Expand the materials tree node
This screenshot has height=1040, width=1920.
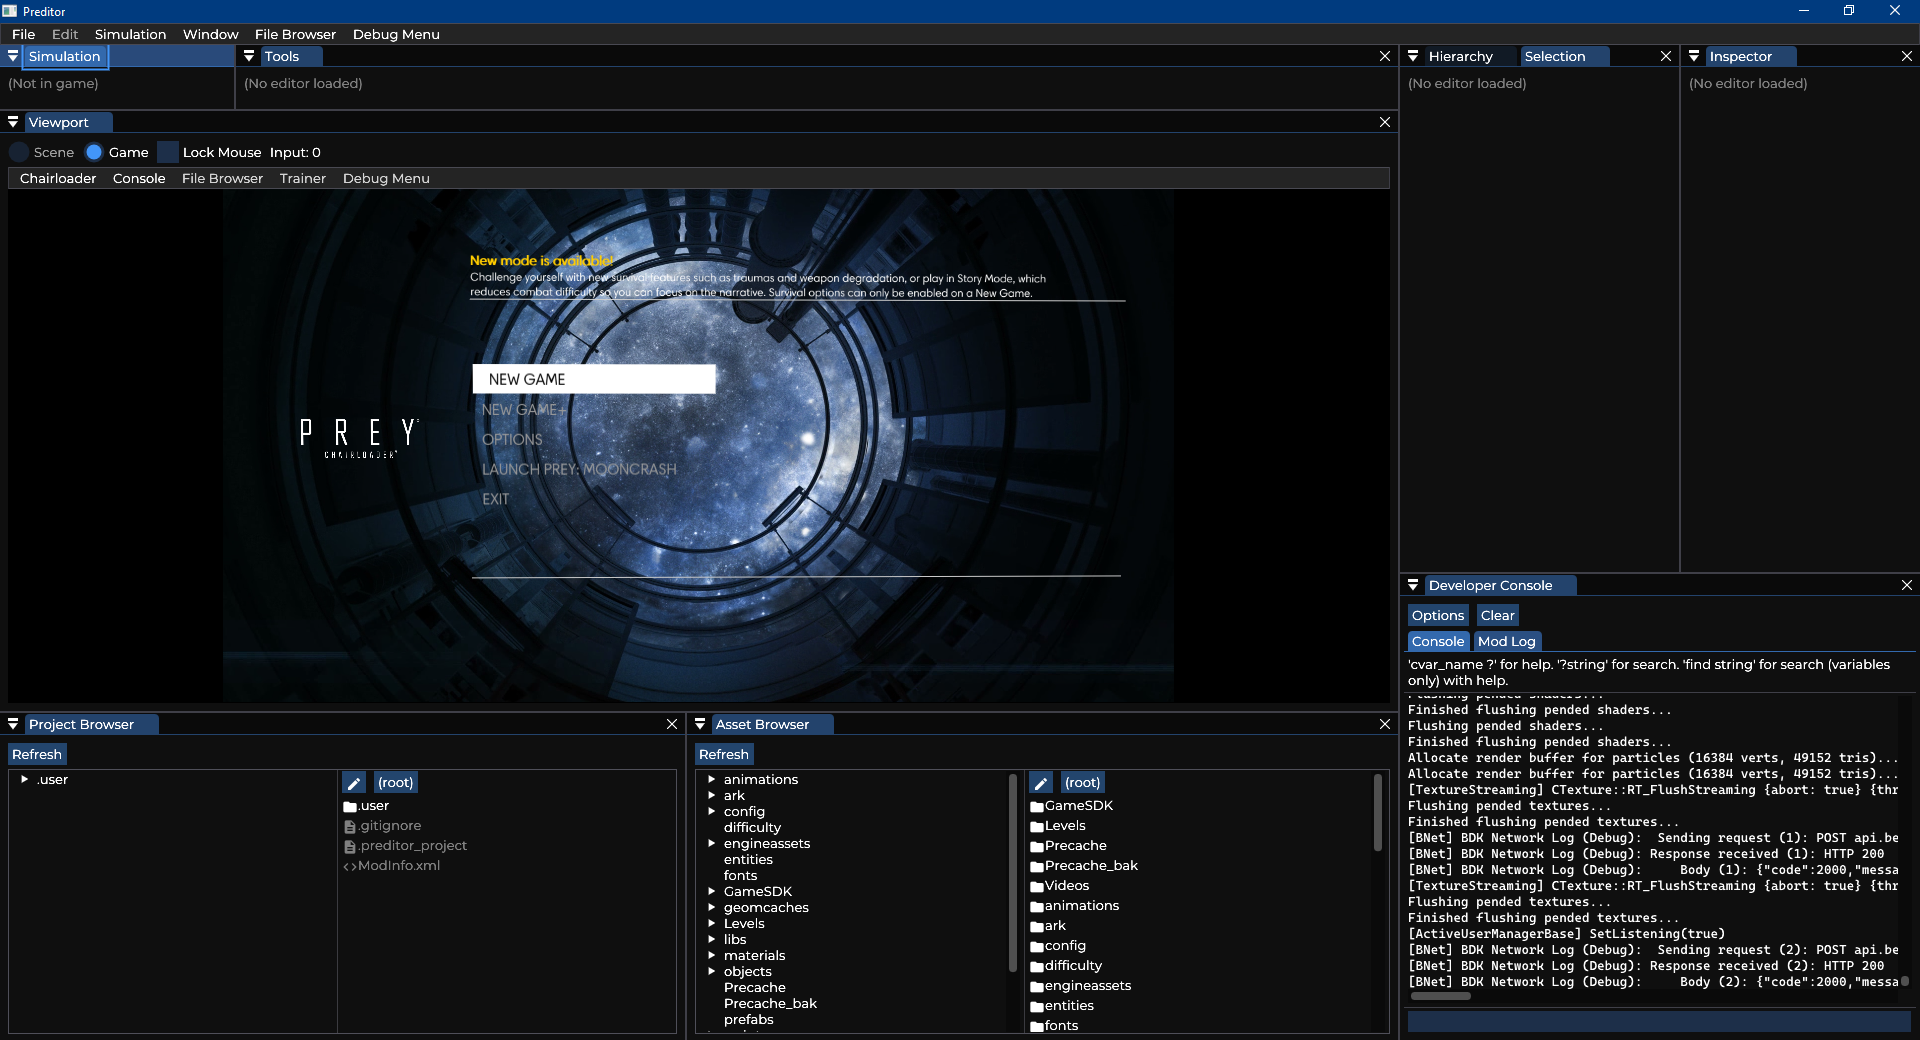click(711, 955)
